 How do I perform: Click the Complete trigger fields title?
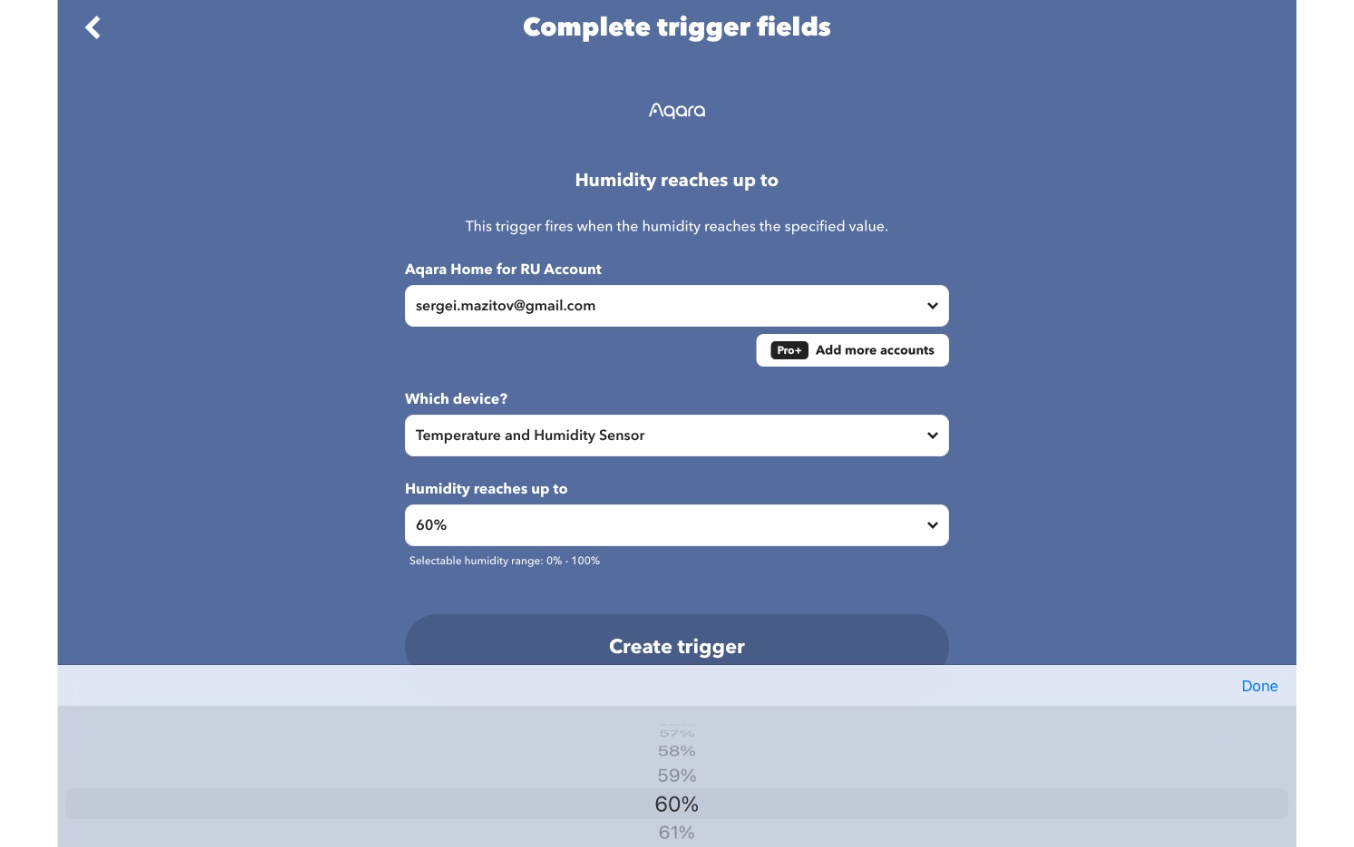click(x=677, y=27)
